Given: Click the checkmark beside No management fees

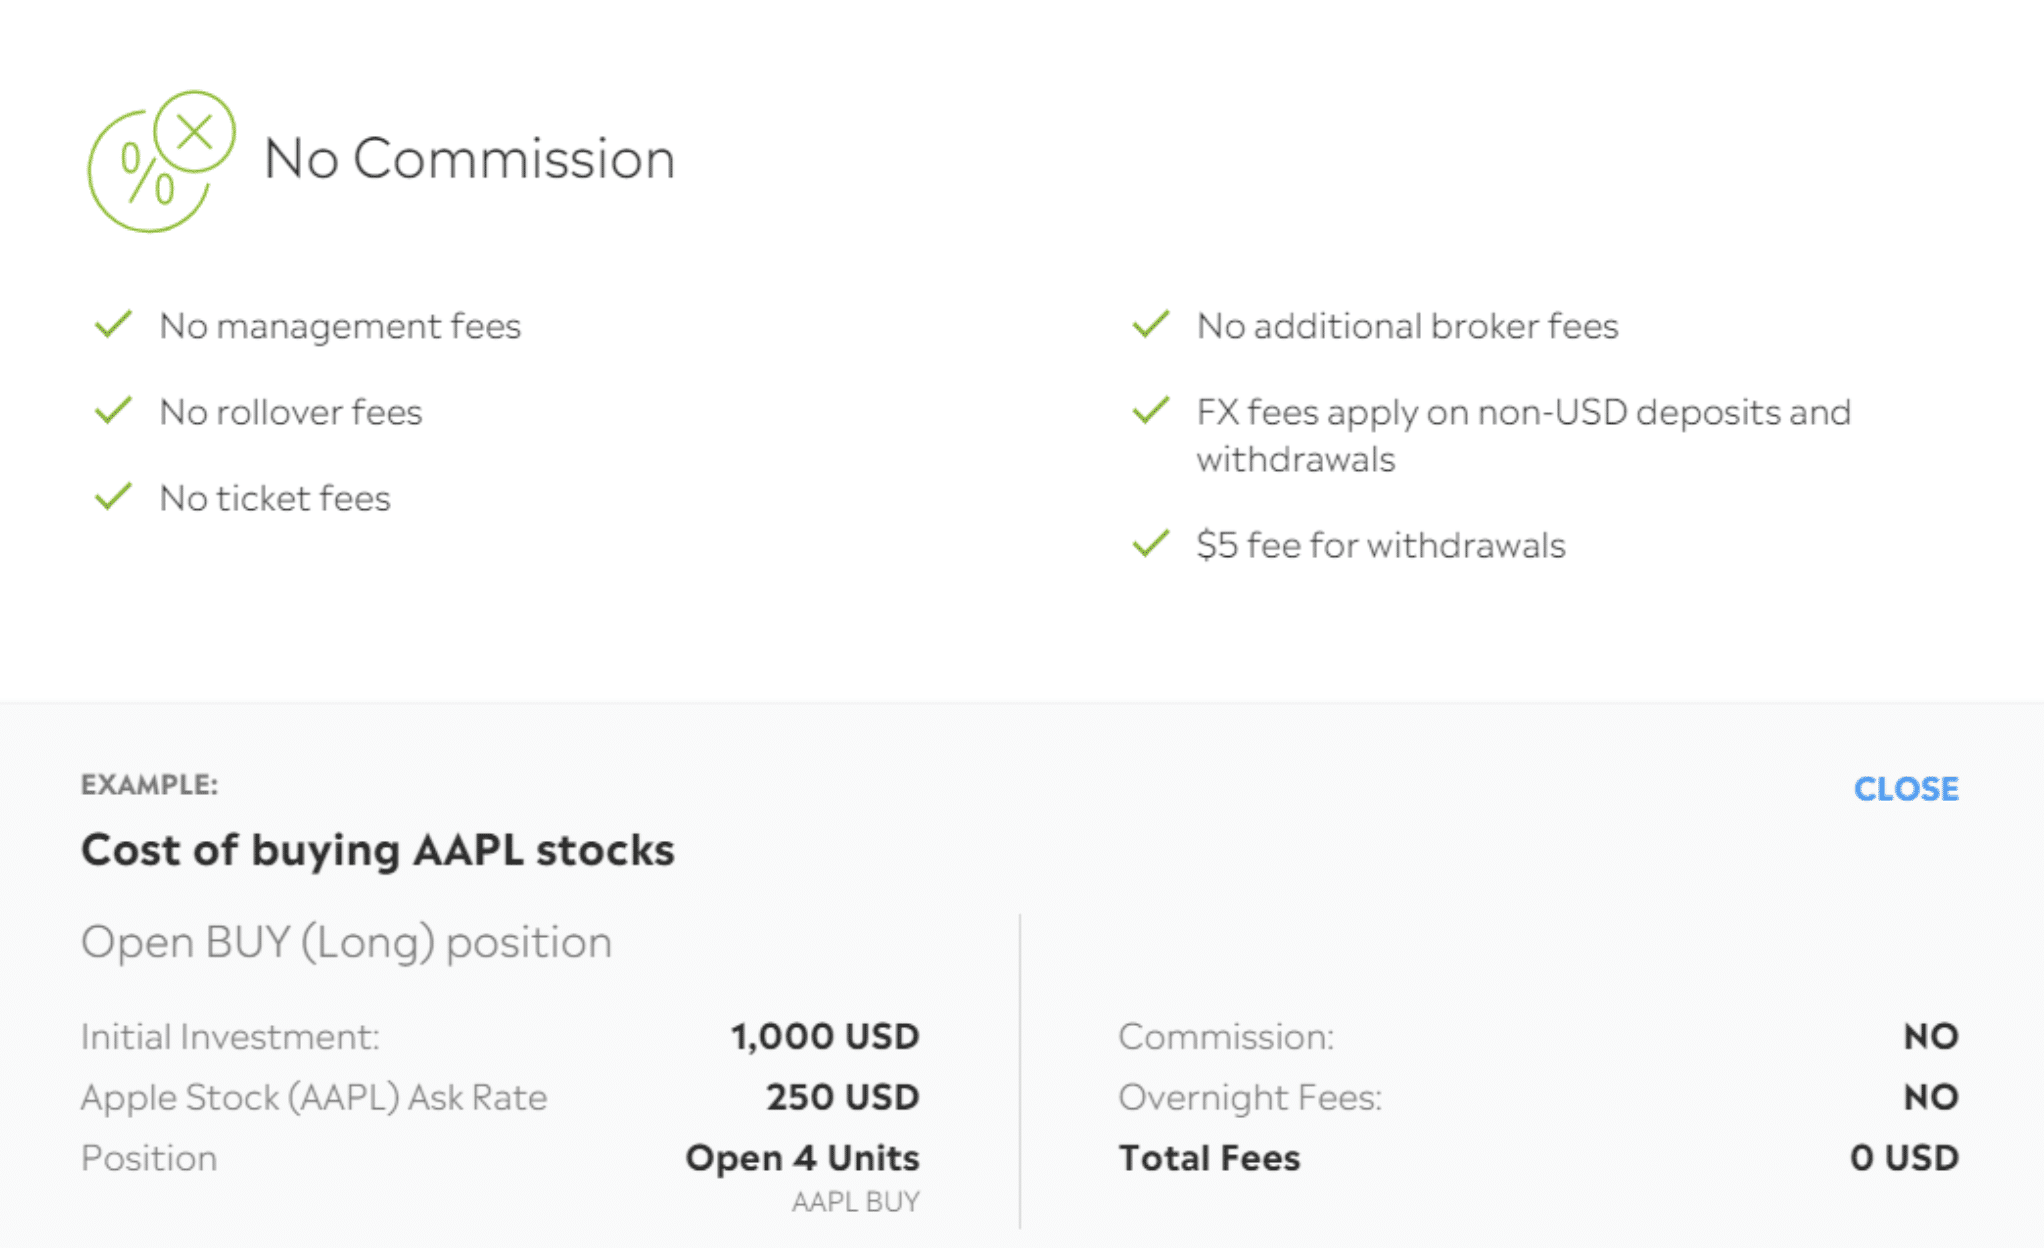Looking at the screenshot, I should point(114,324).
